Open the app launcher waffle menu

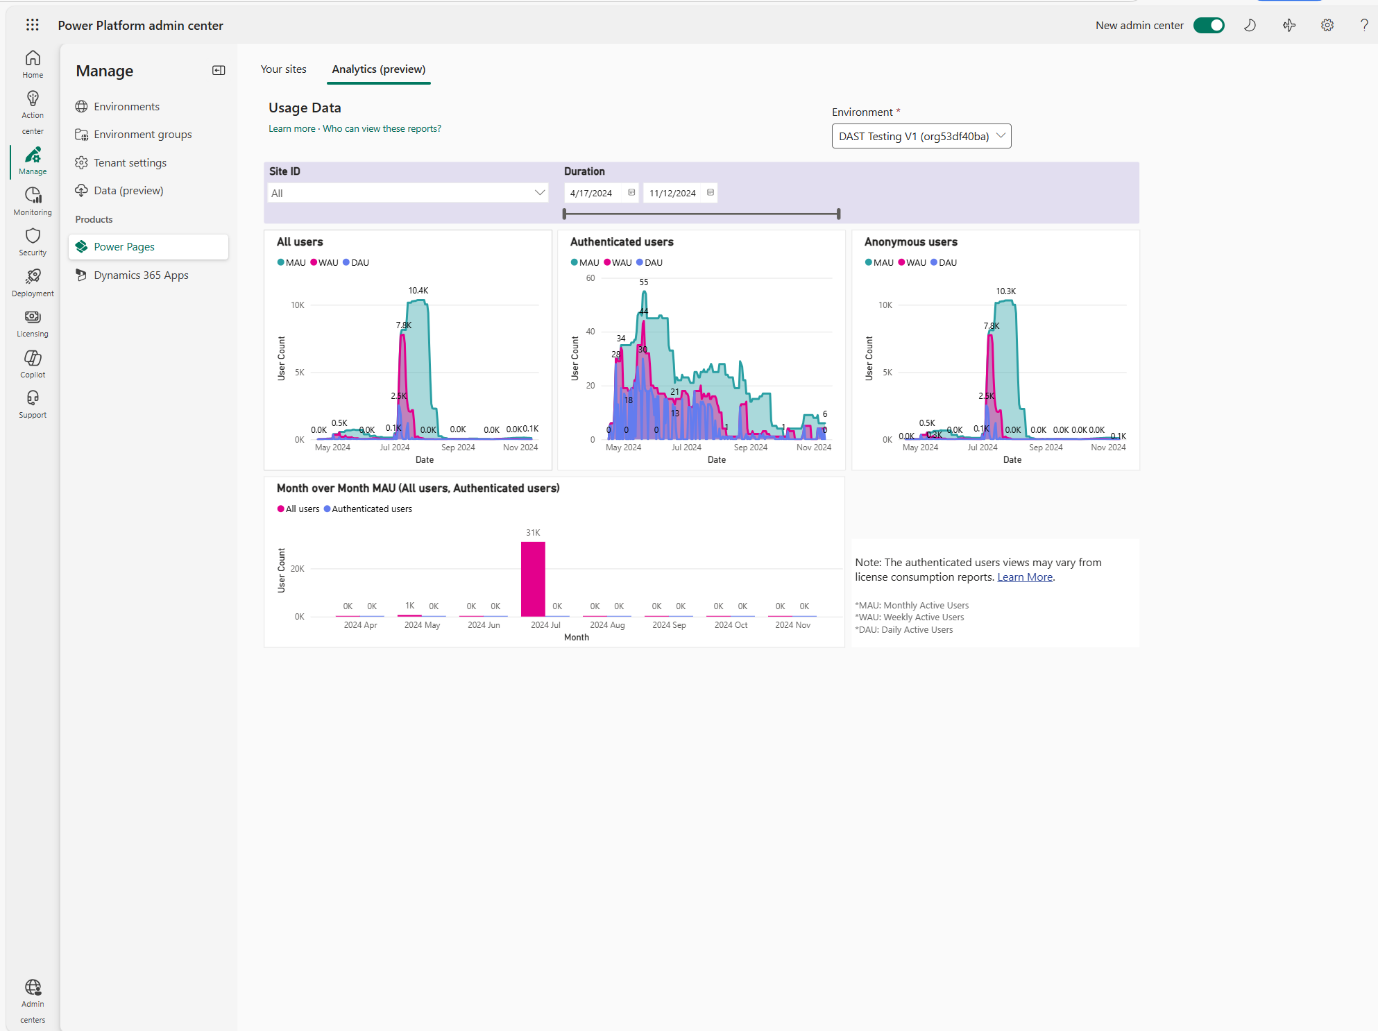point(32,24)
